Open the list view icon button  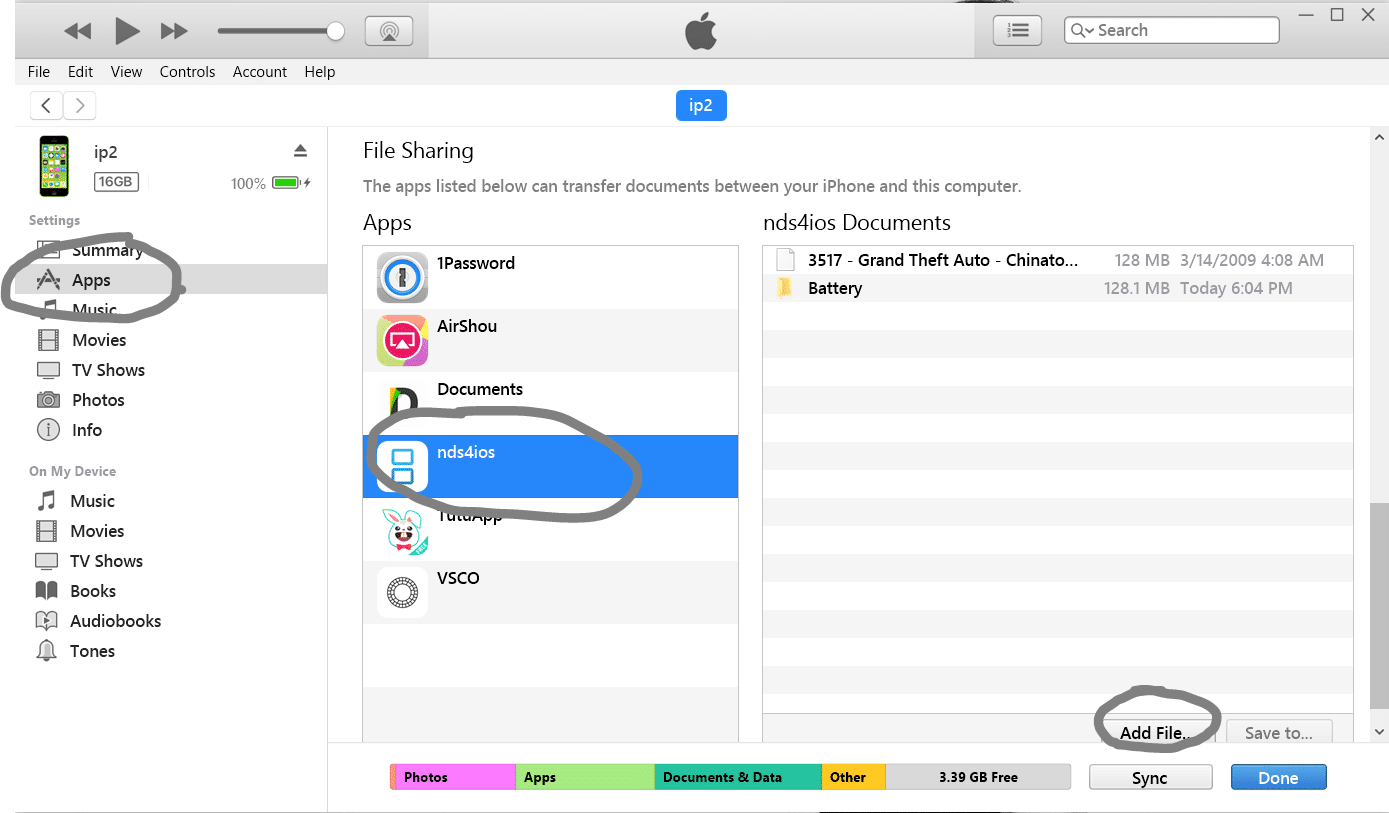pos(1017,31)
